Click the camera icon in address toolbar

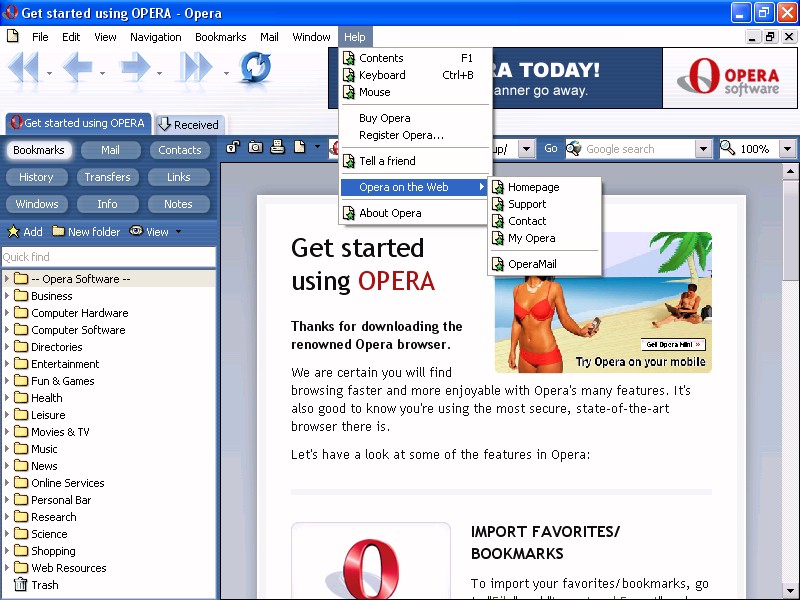[x=255, y=149]
